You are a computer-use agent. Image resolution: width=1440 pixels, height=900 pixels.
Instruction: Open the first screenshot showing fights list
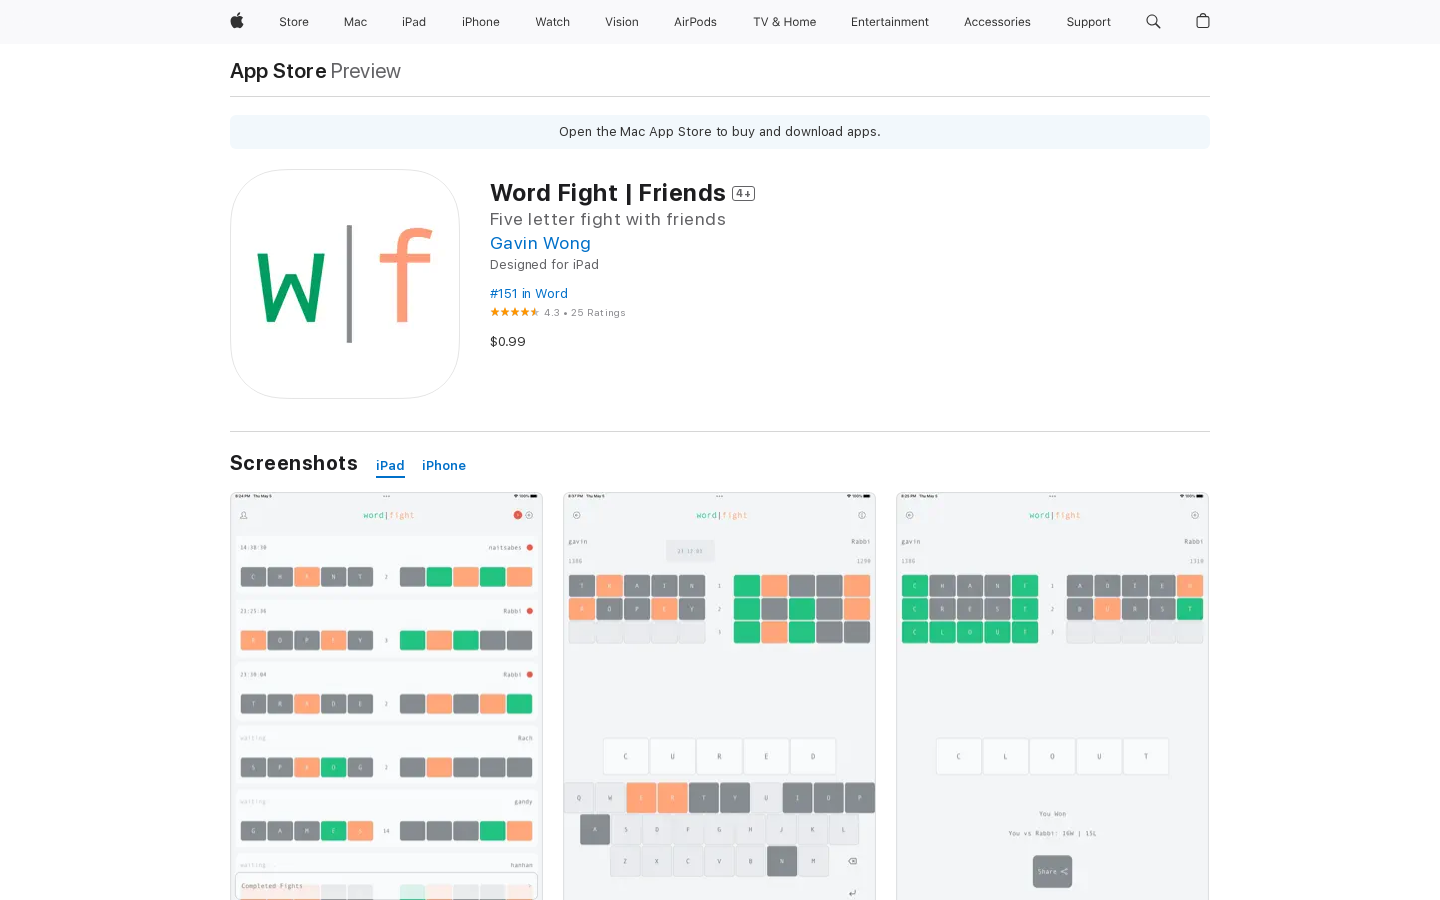click(x=386, y=696)
